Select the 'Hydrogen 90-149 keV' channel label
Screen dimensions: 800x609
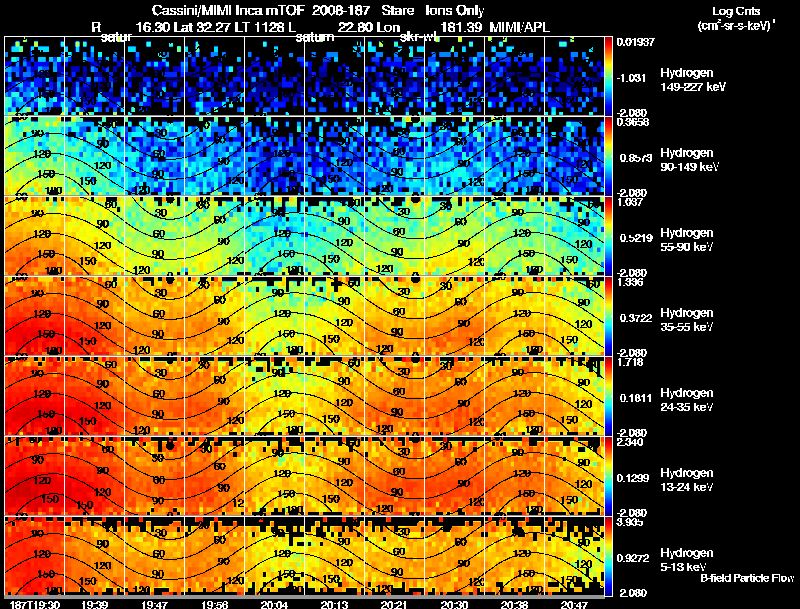point(689,160)
